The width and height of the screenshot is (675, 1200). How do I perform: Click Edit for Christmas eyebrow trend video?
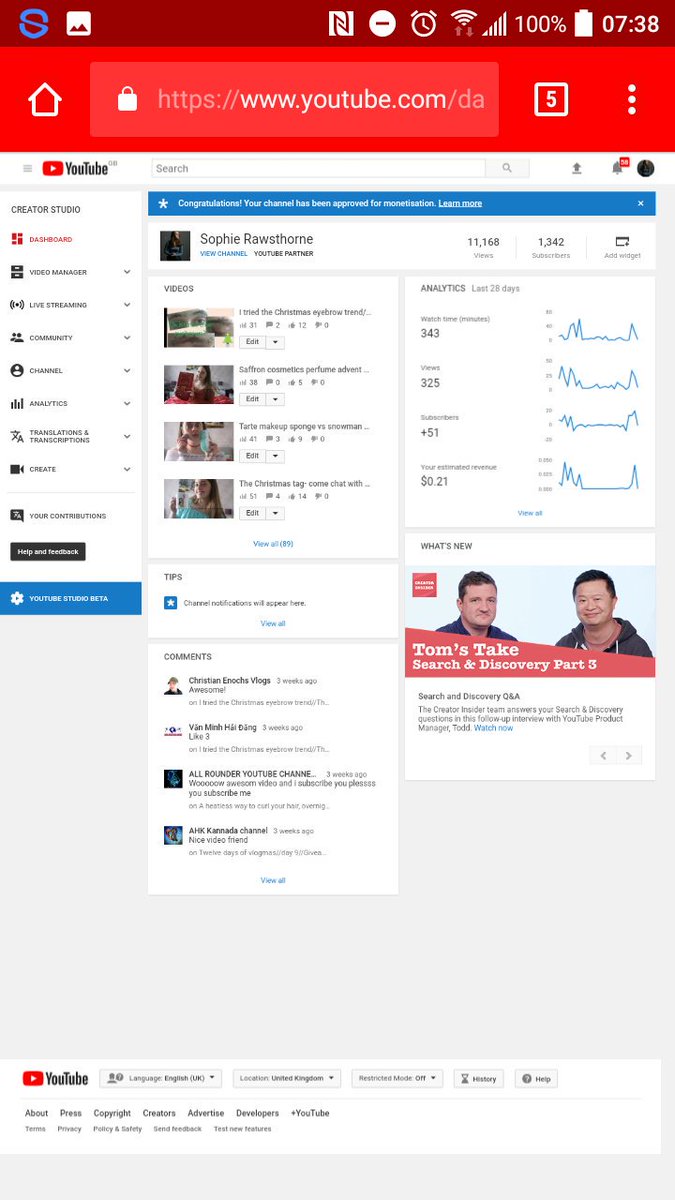[252, 342]
